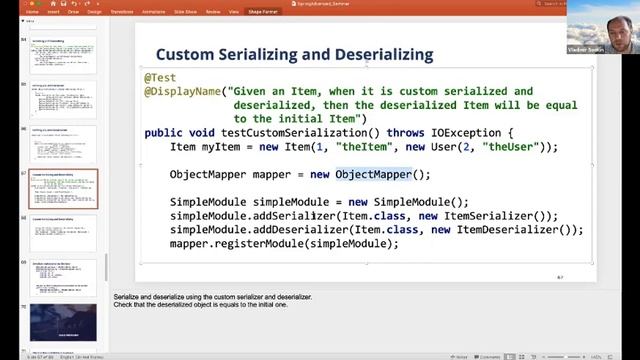Image resolution: width=640 pixels, height=360 pixels.
Task: Click the slide title 'Custom Serializing and Deserializing'
Action: click(x=294, y=55)
